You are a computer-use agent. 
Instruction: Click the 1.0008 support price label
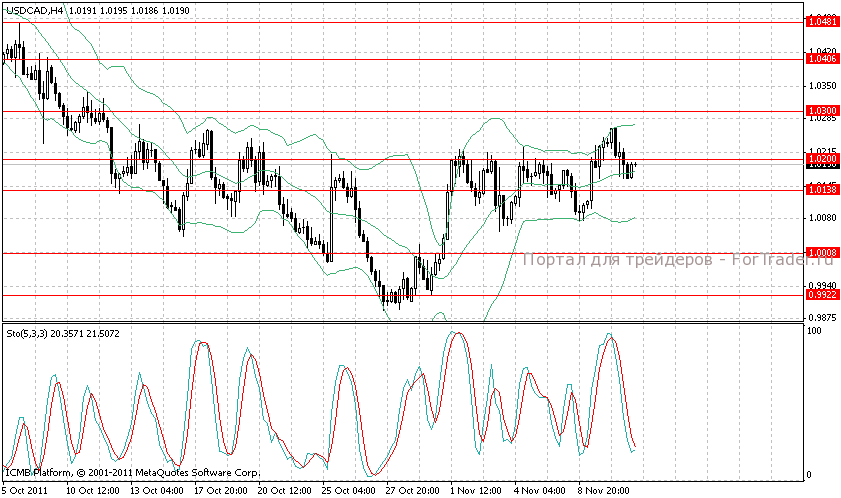click(820, 253)
